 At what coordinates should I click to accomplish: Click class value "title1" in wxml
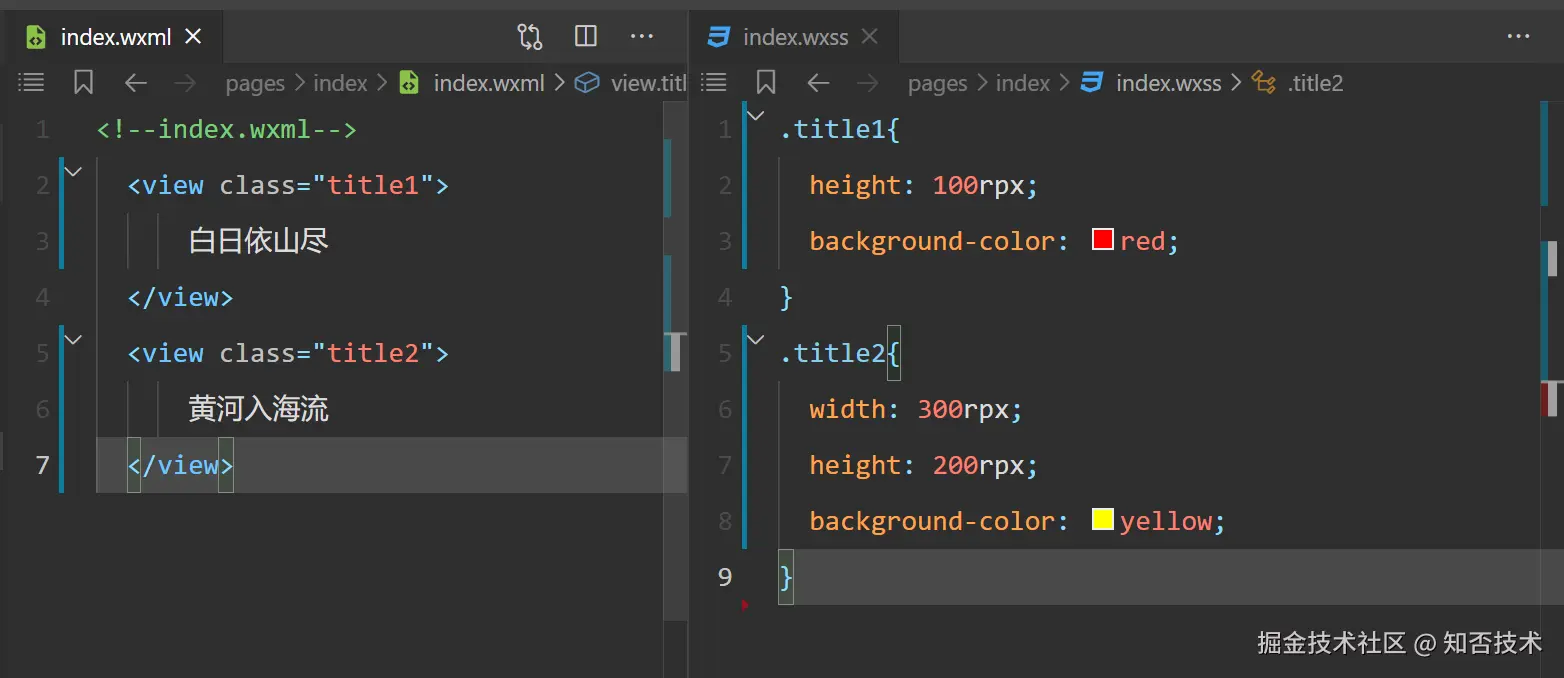(x=373, y=185)
